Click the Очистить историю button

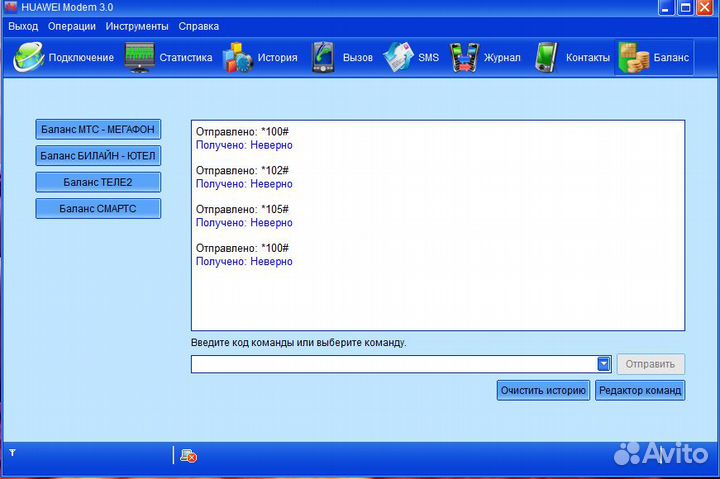coord(543,390)
